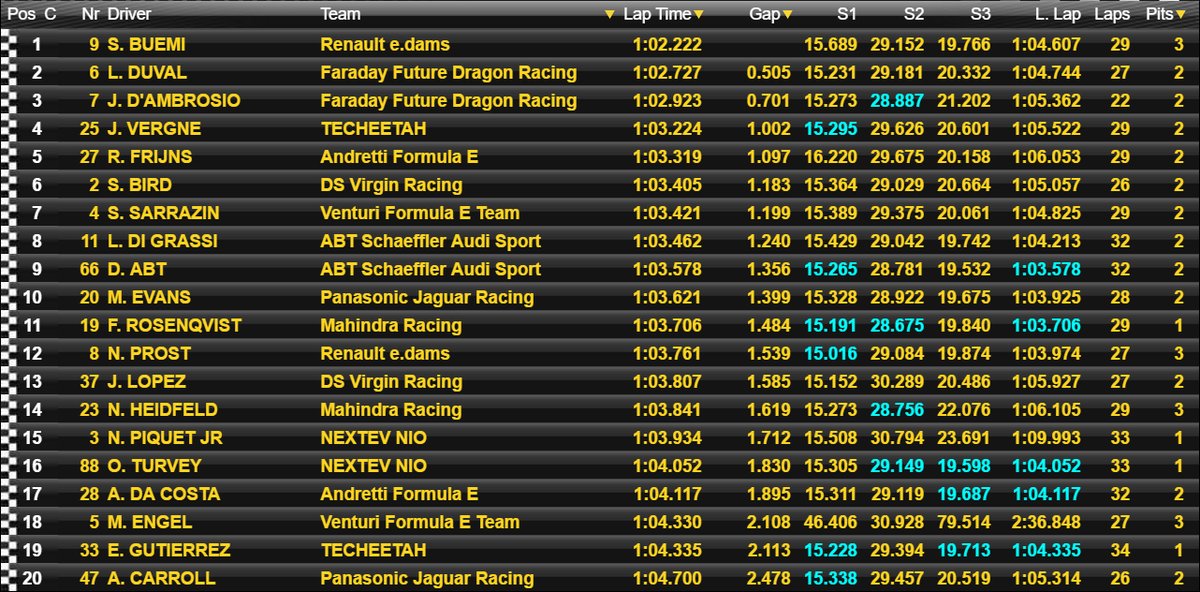
Task: Select driver F. ROSENQVIST
Action: pyautogui.click(x=173, y=325)
